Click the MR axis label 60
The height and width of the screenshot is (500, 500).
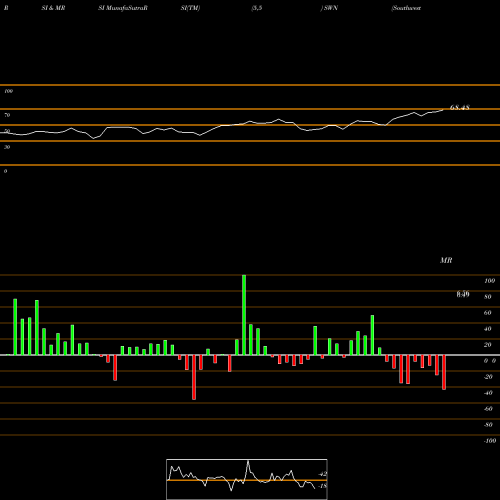click(x=488, y=313)
